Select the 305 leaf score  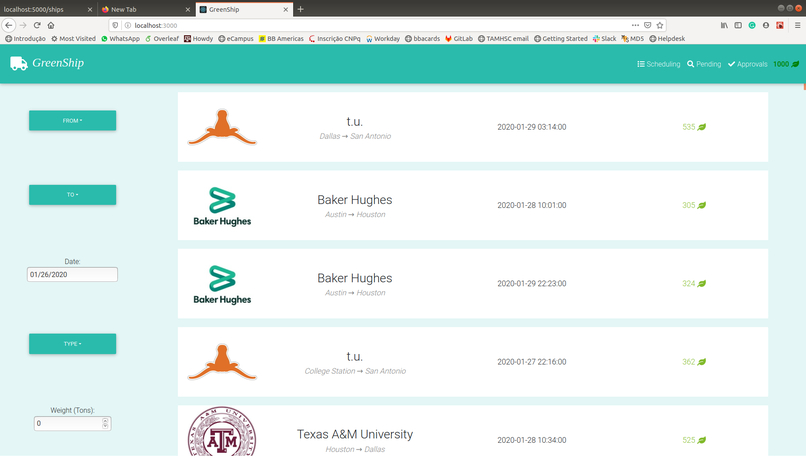click(x=694, y=205)
